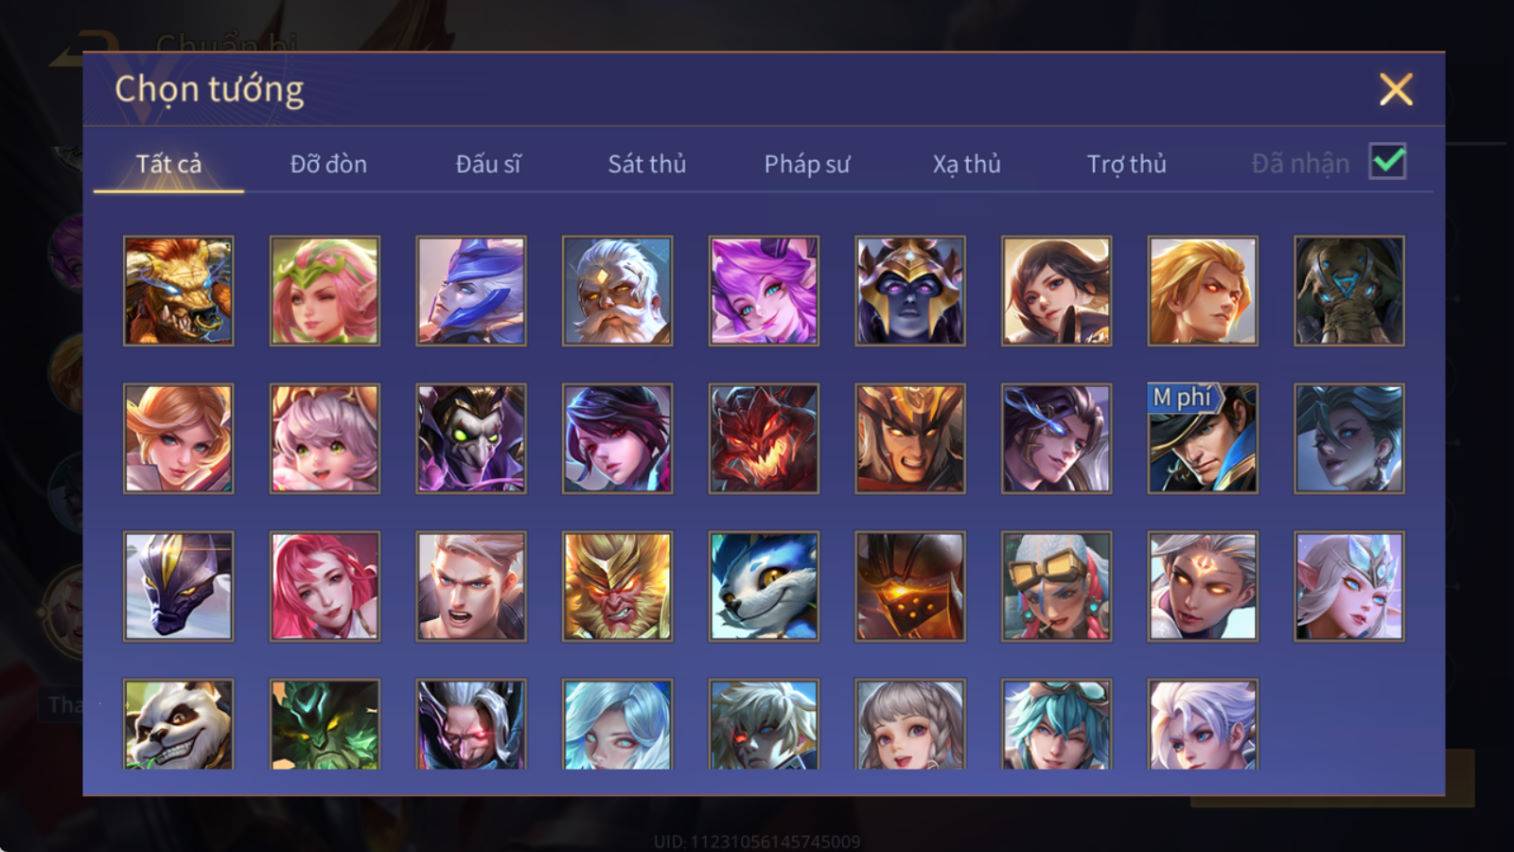Go to the Trợ thủ tab

click(x=1127, y=164)
